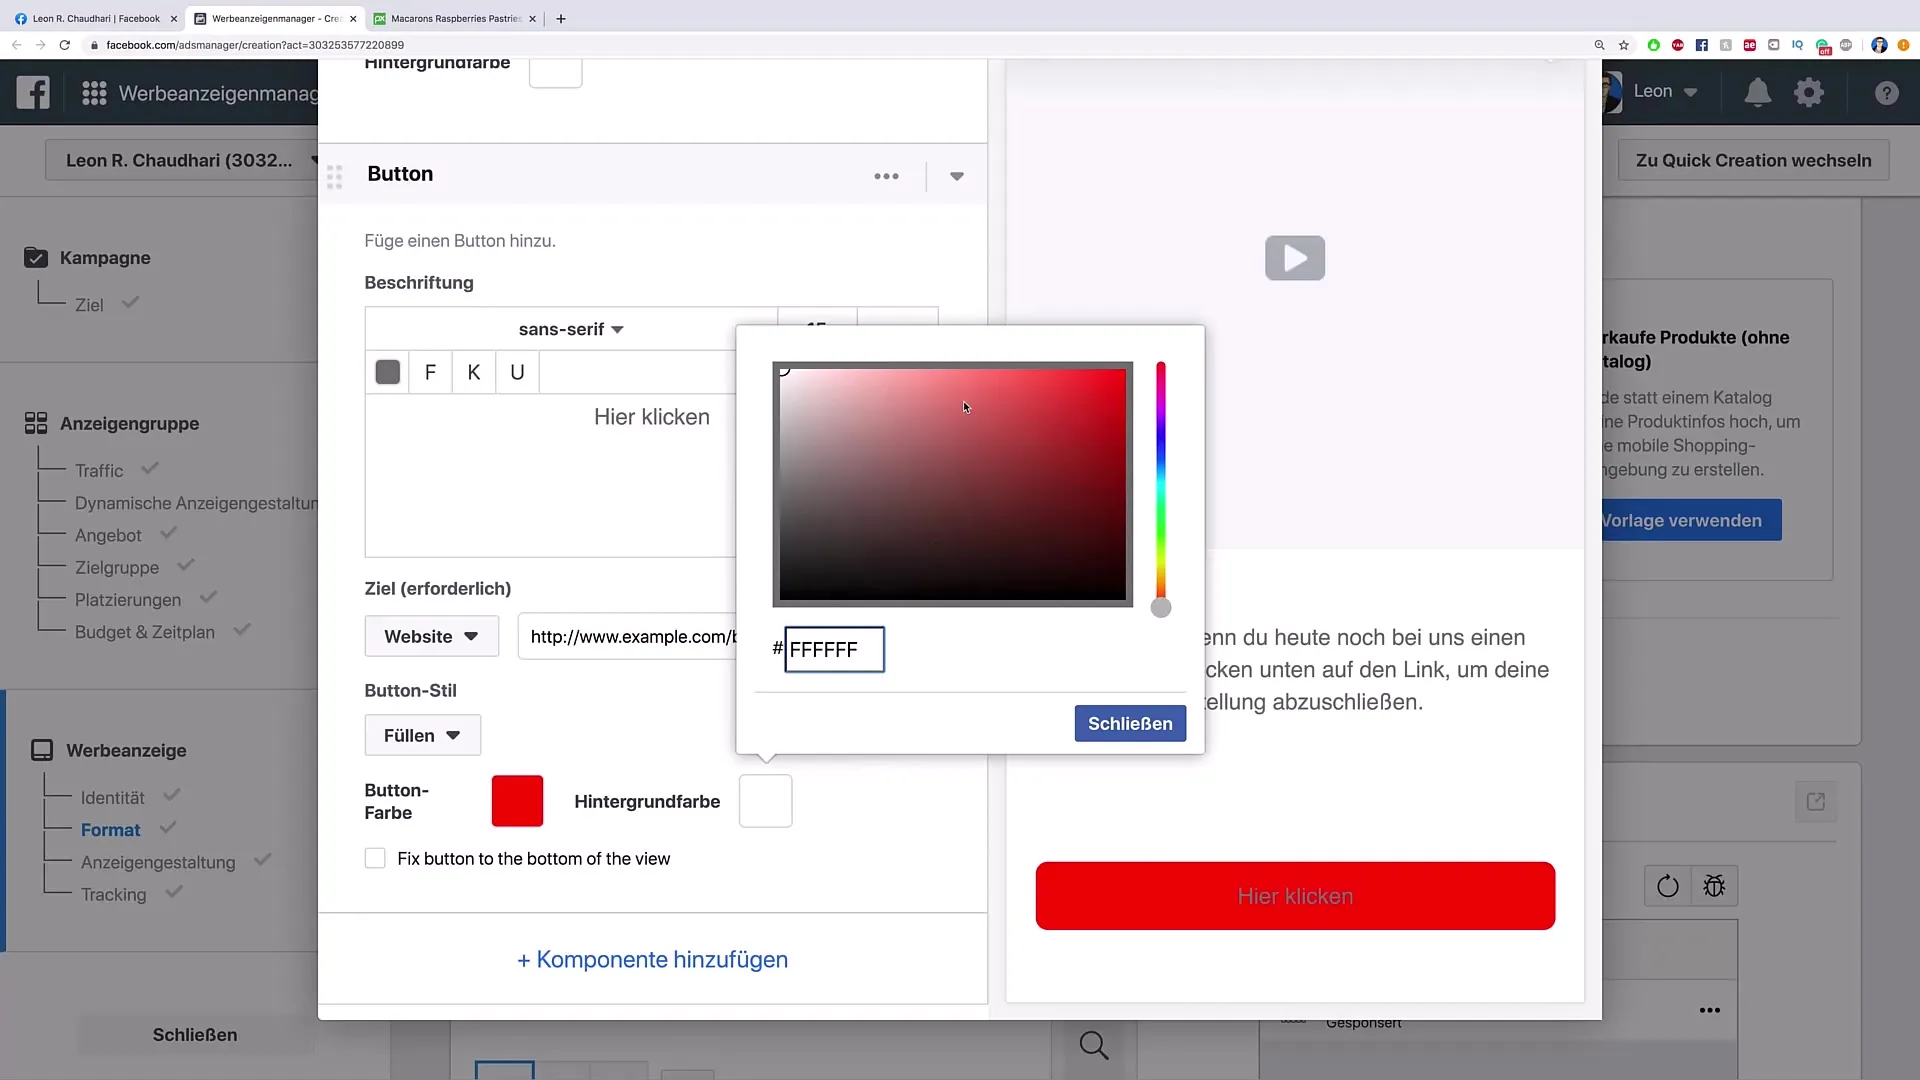Expand the Button section dropdown arrow
The image size is (1920, 1080).
(x=957, y=175)
